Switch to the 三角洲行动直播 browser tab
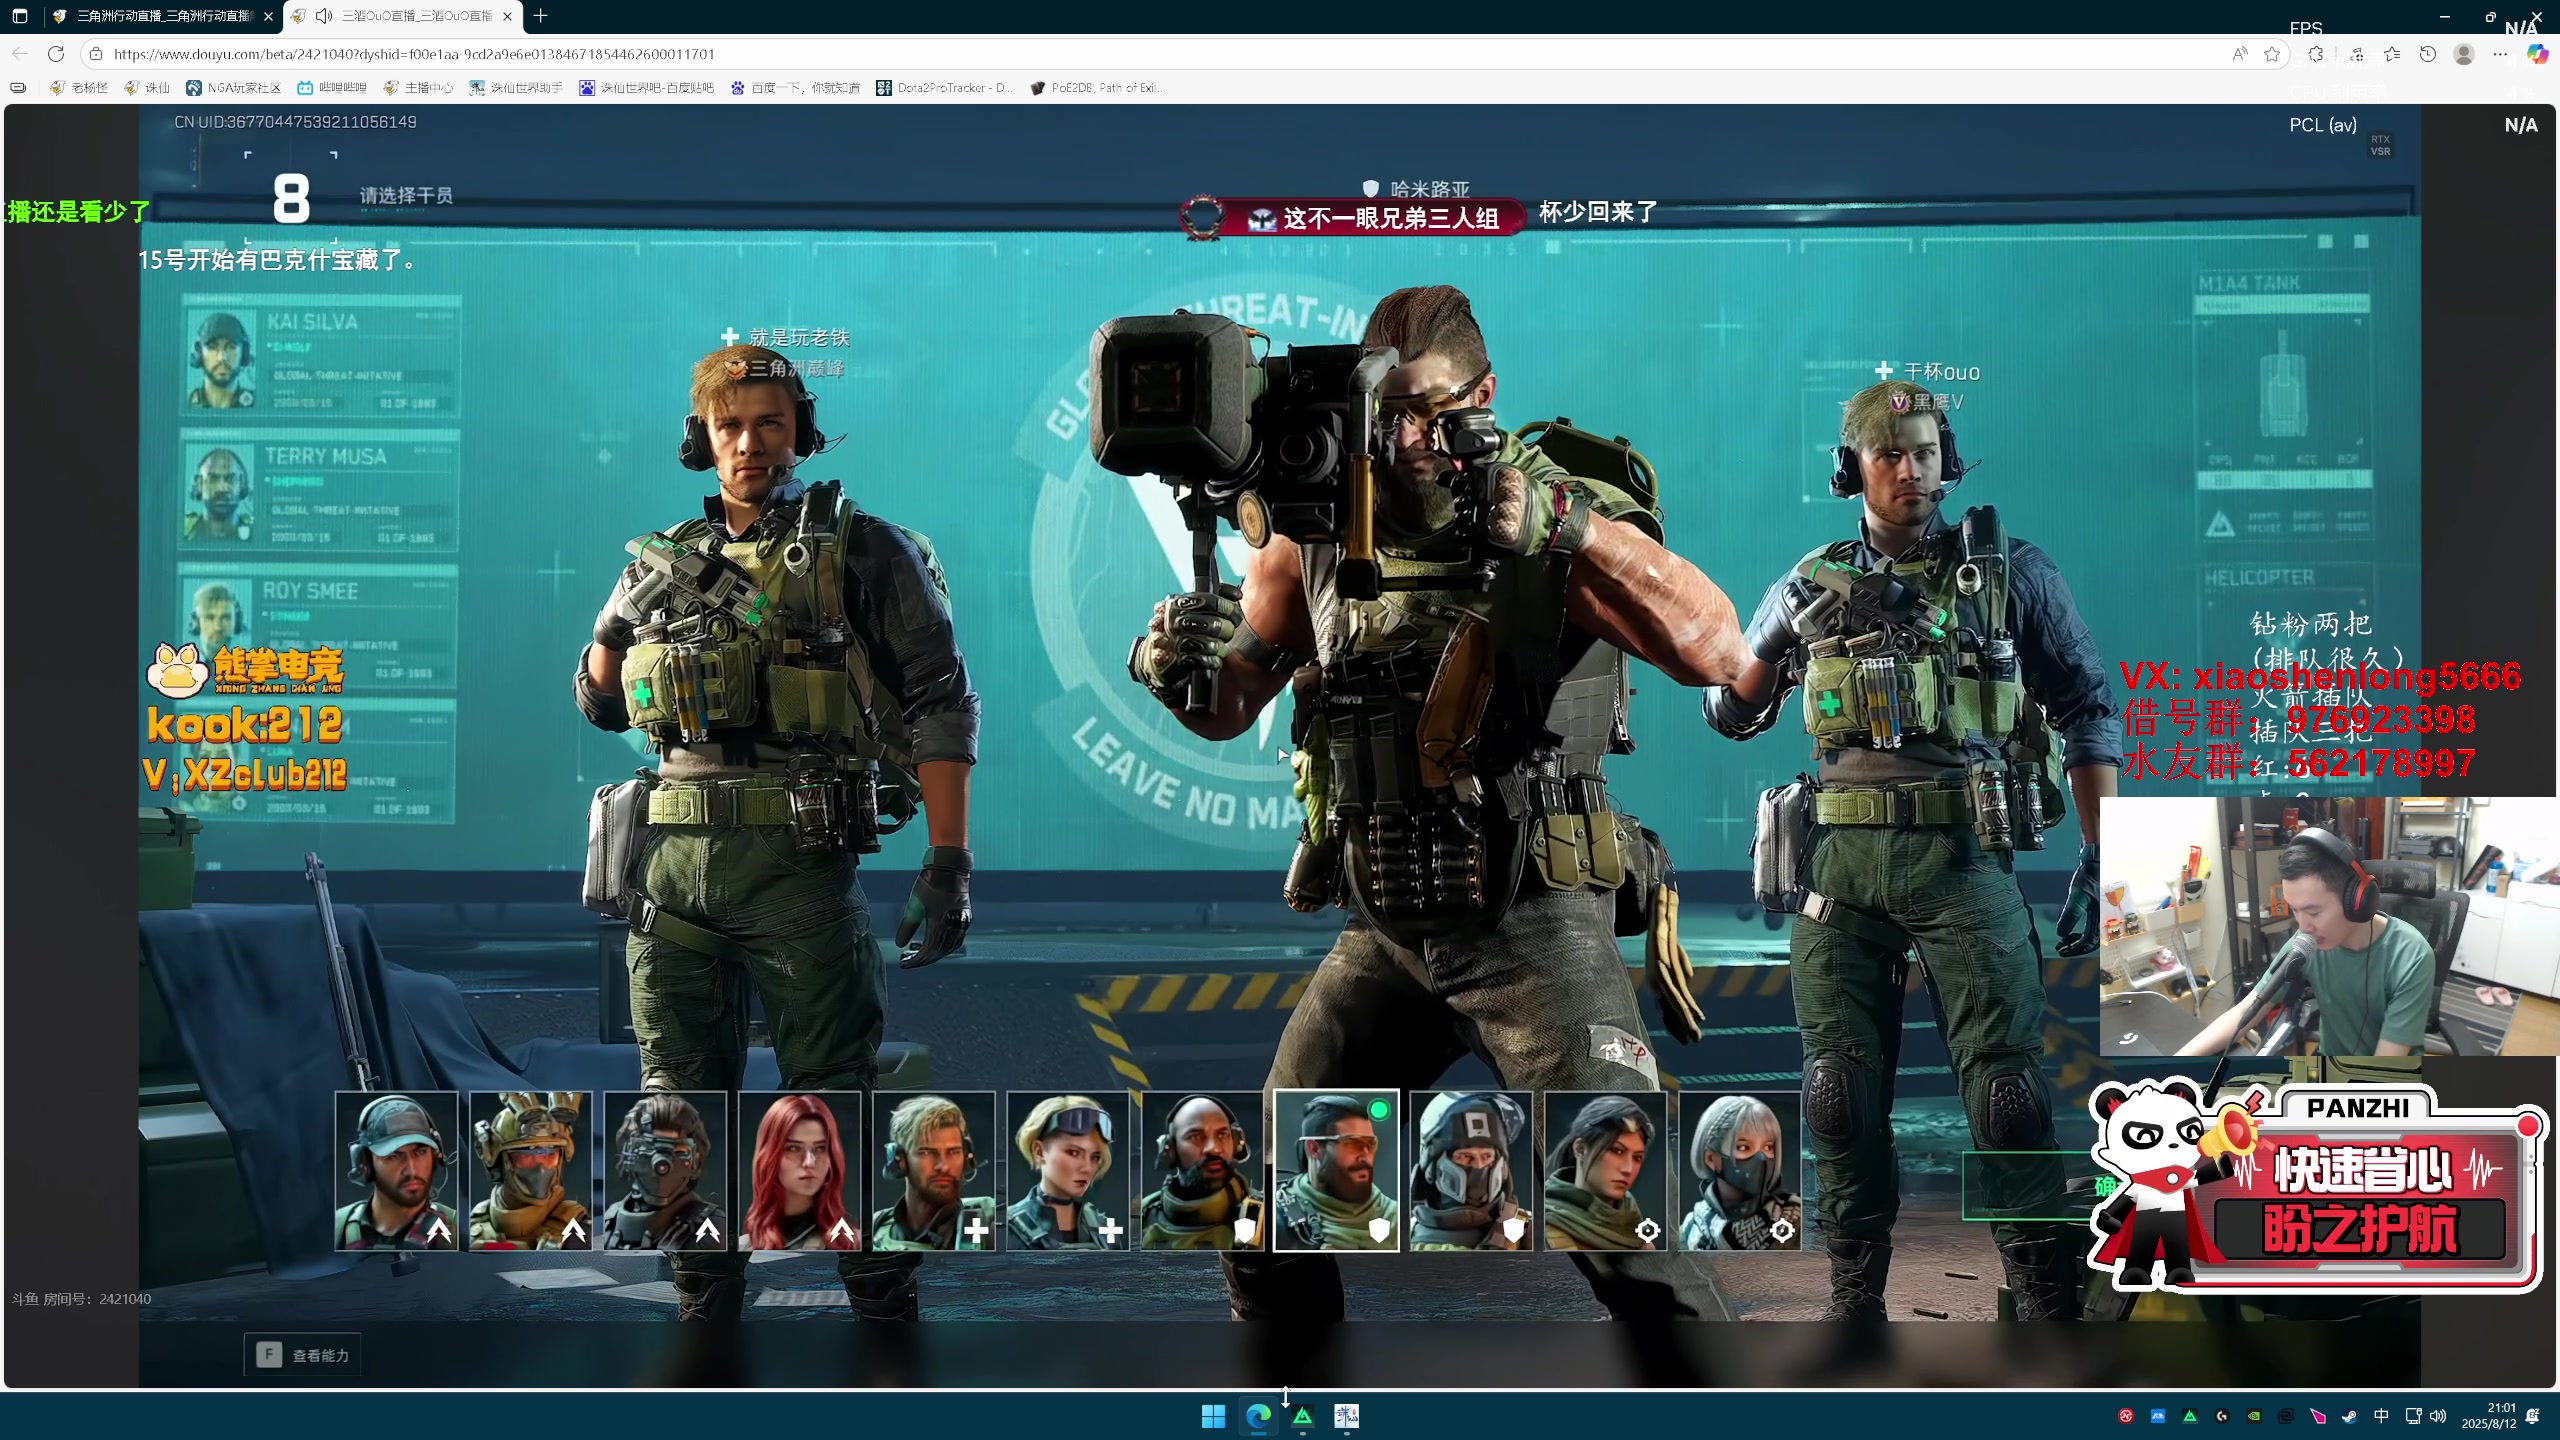The width and height of the screenshot is (2560, 1440). point(164,16)
